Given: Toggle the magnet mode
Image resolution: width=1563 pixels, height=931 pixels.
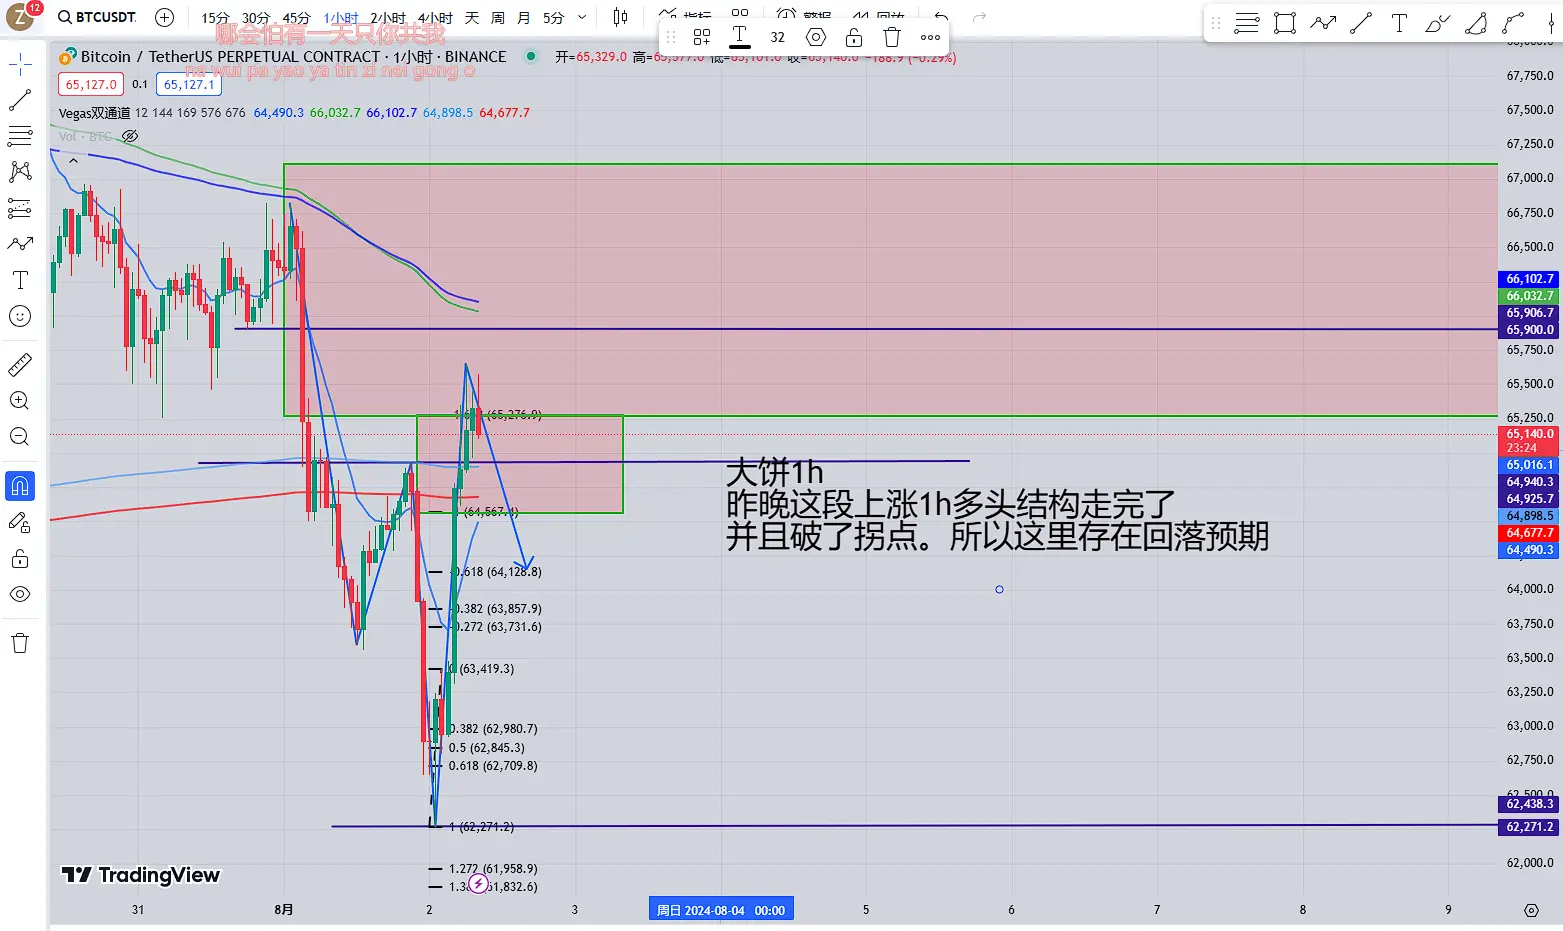Looking at the screenshot, I should click(20, 486).
